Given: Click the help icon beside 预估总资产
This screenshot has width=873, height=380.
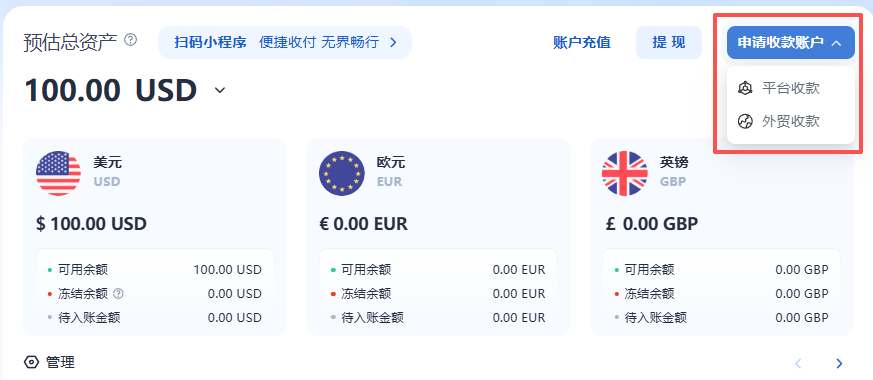Looking at the screenshot, I should point(130,40).
